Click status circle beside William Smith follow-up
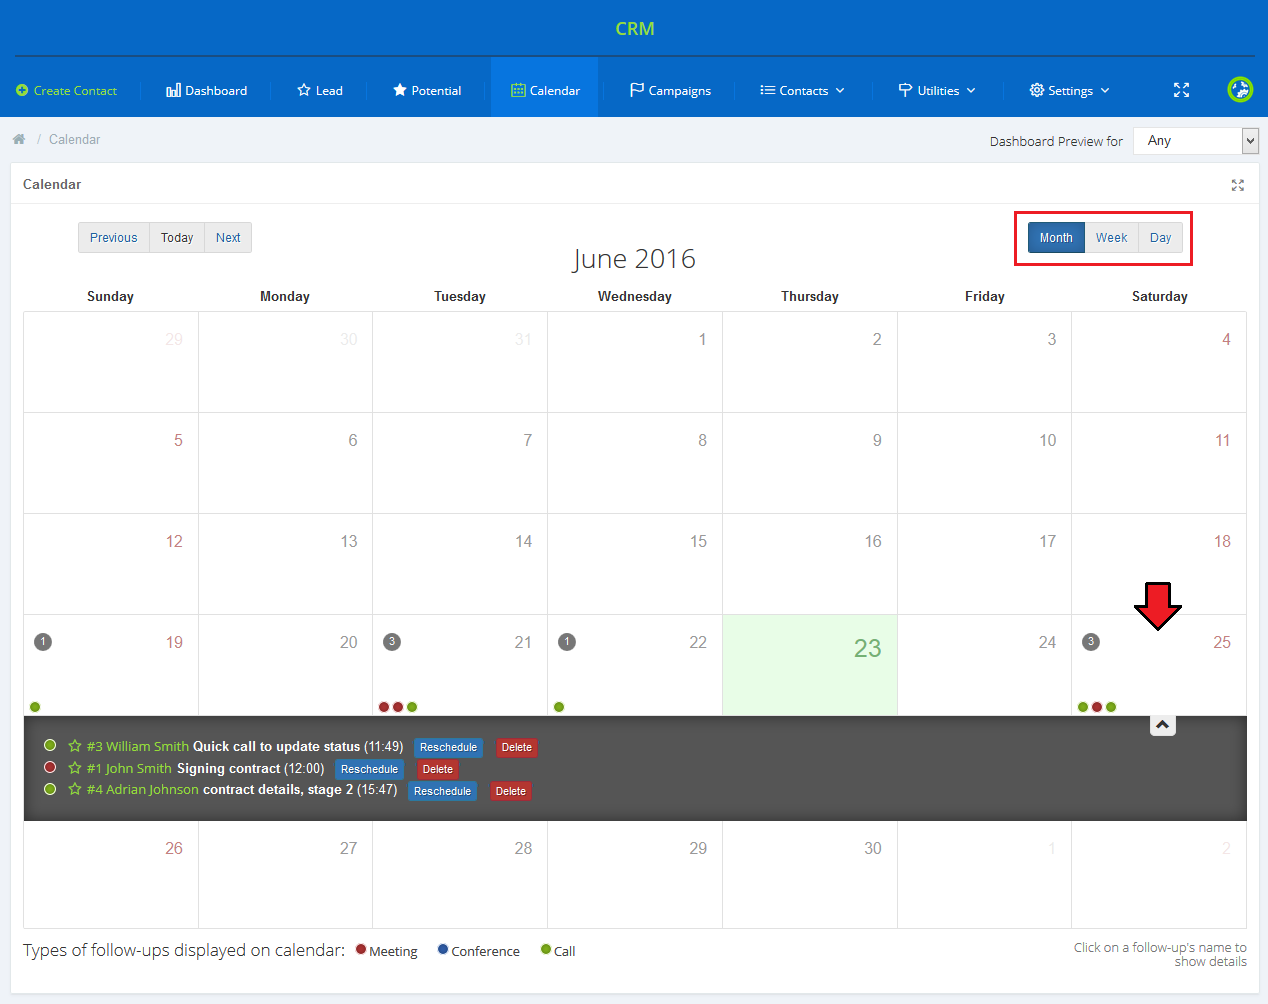Screen dimensions: 1268x1004 (50, 745)
